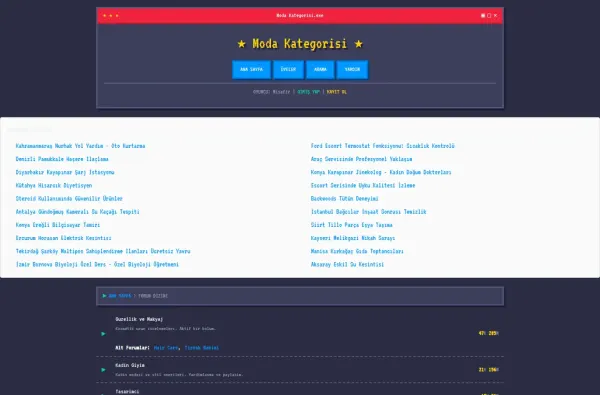
Task: Open Escort Serisinde Uyku Kalitesi İzleme link
Action: (x=363, y=185)
